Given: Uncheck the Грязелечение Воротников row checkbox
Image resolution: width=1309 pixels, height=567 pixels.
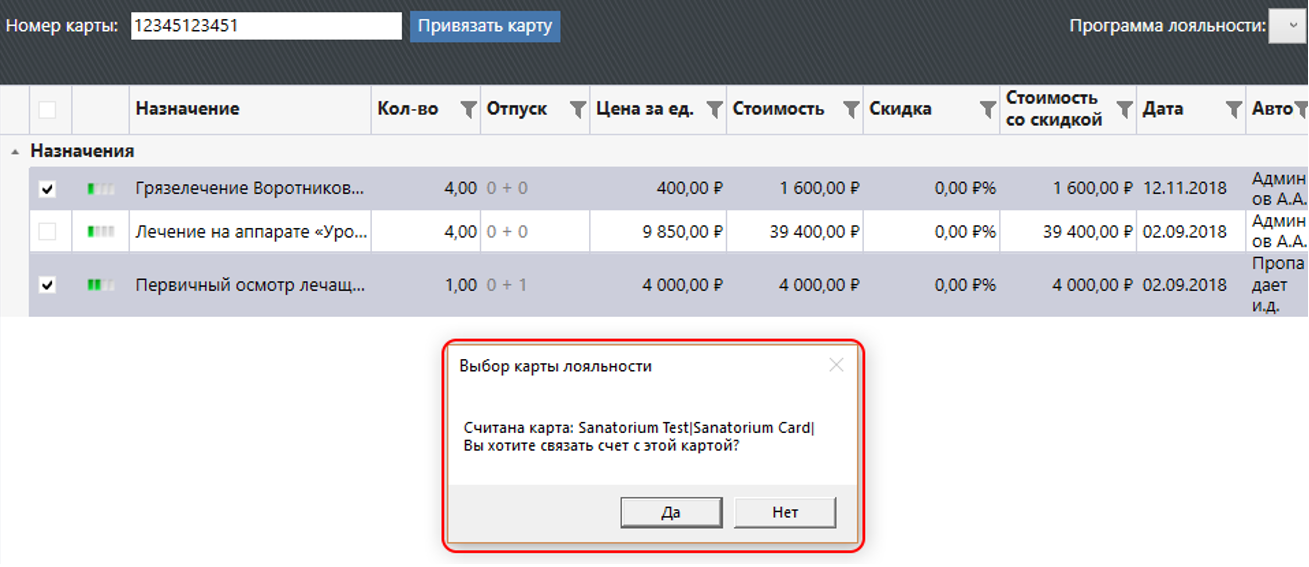Looking at the screenshot, I should 47,189.
